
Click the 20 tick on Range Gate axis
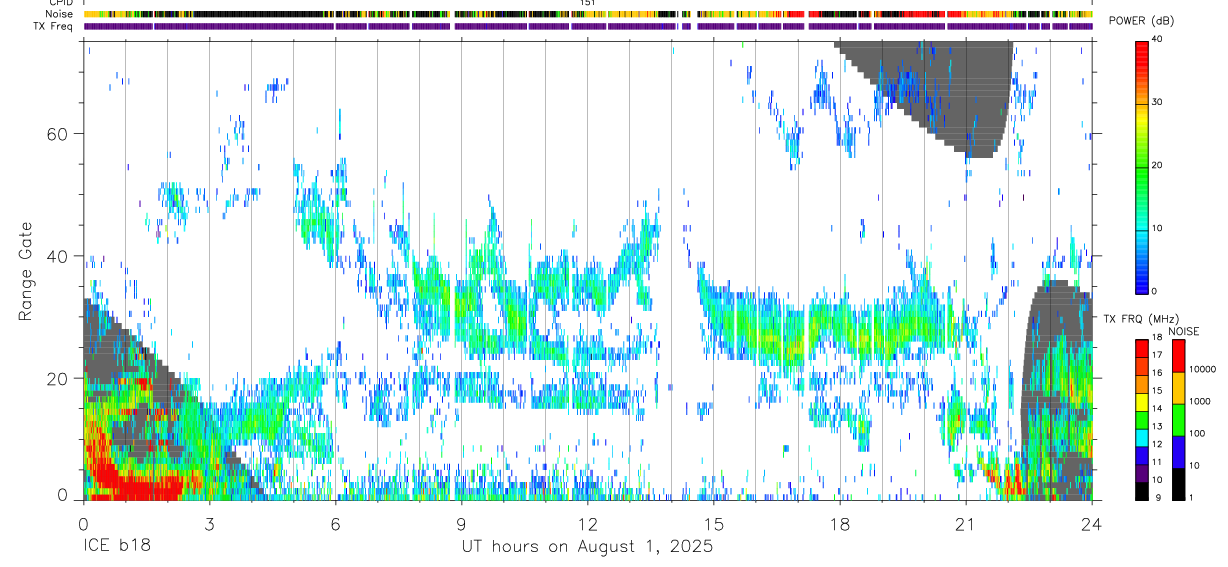(59, 378)
